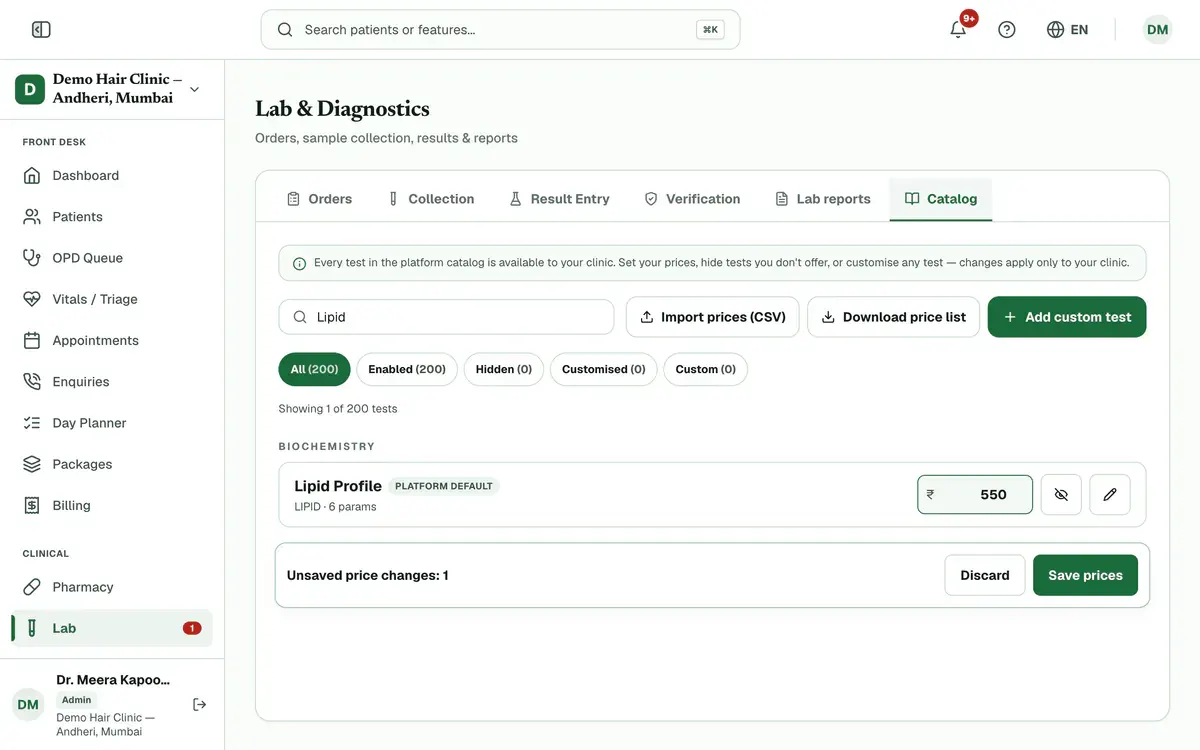Viewport: 1200px width, 750px height.
Task: Click the Admin role badge
Action: [77, 700]
